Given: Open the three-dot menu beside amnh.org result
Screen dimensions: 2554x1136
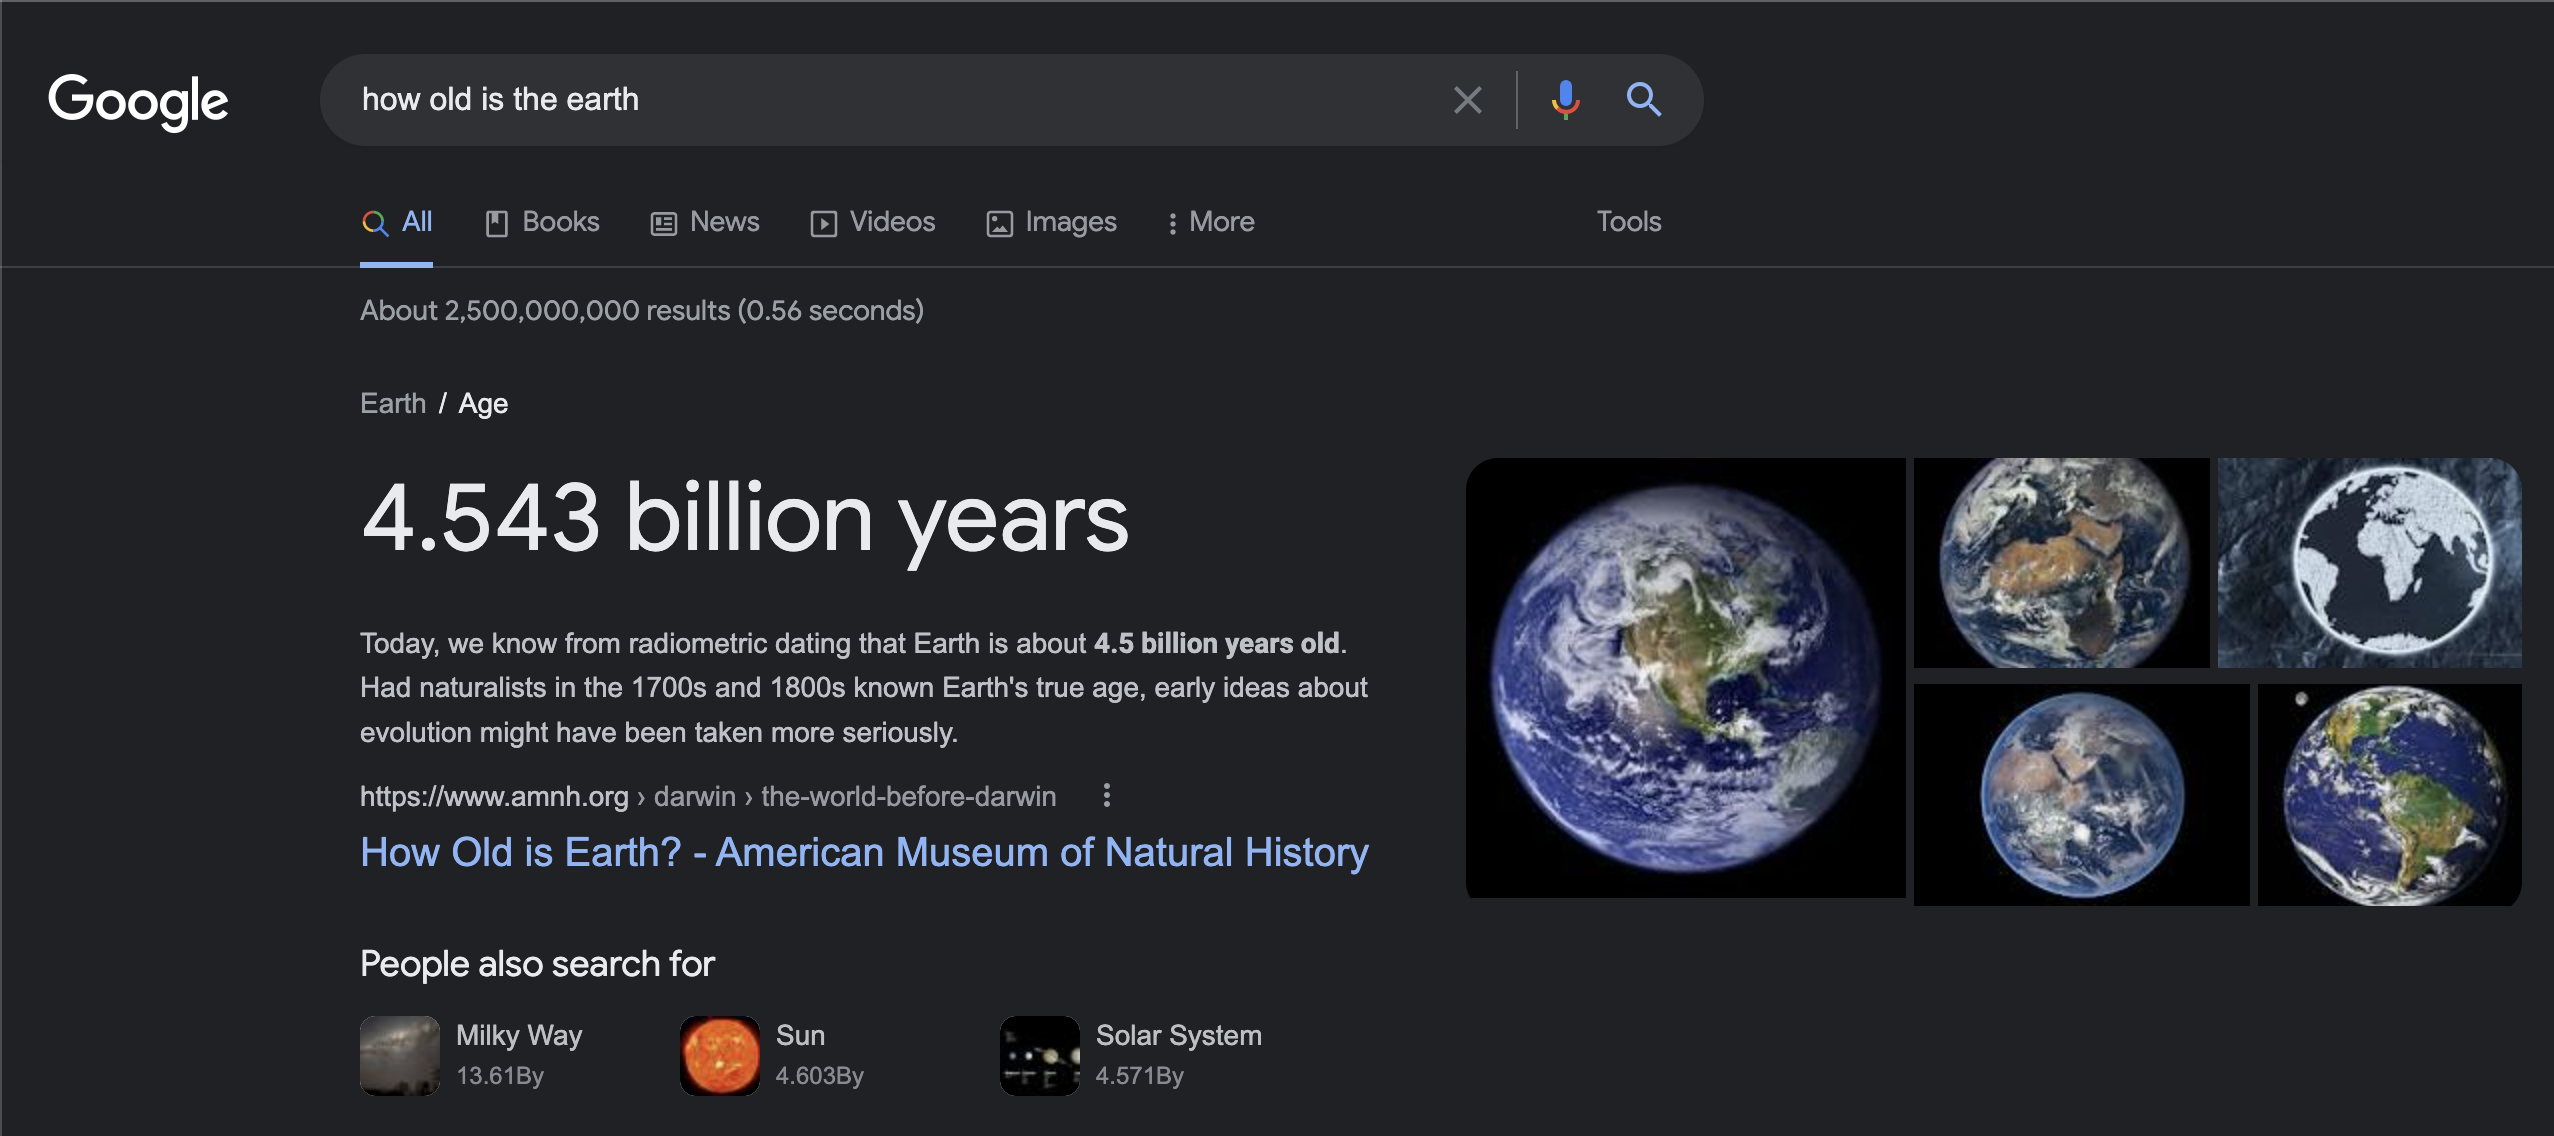Looking at the screenshot, I should point(1106,796).
